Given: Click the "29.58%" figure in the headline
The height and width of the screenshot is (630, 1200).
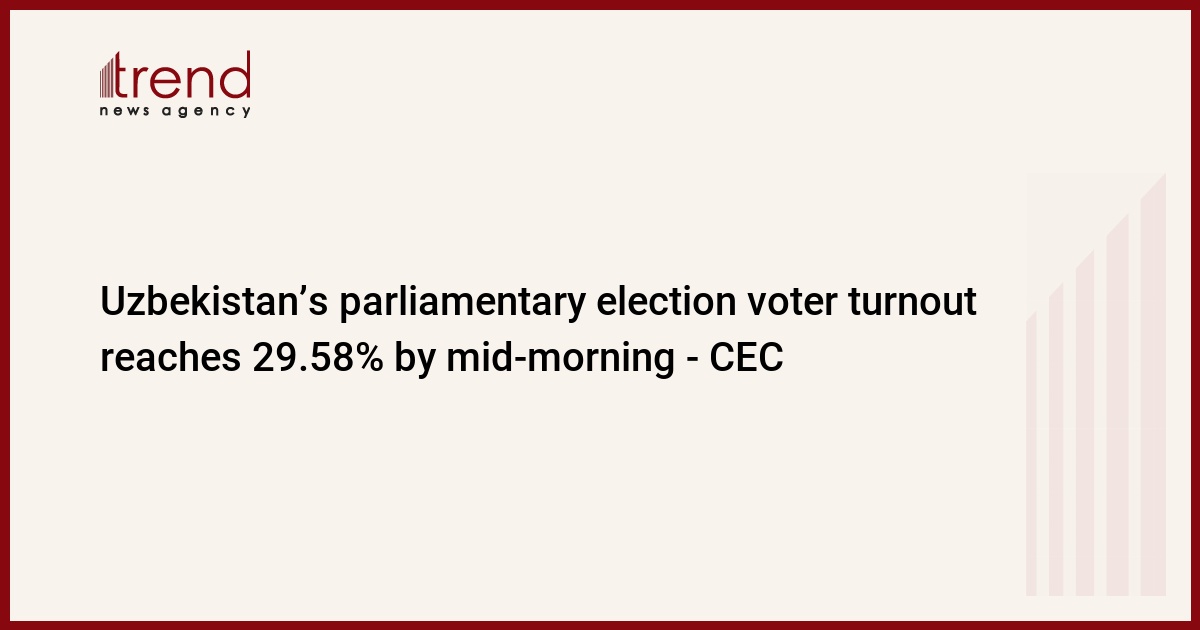Looking at the screenshot, I should pos(309,357).
